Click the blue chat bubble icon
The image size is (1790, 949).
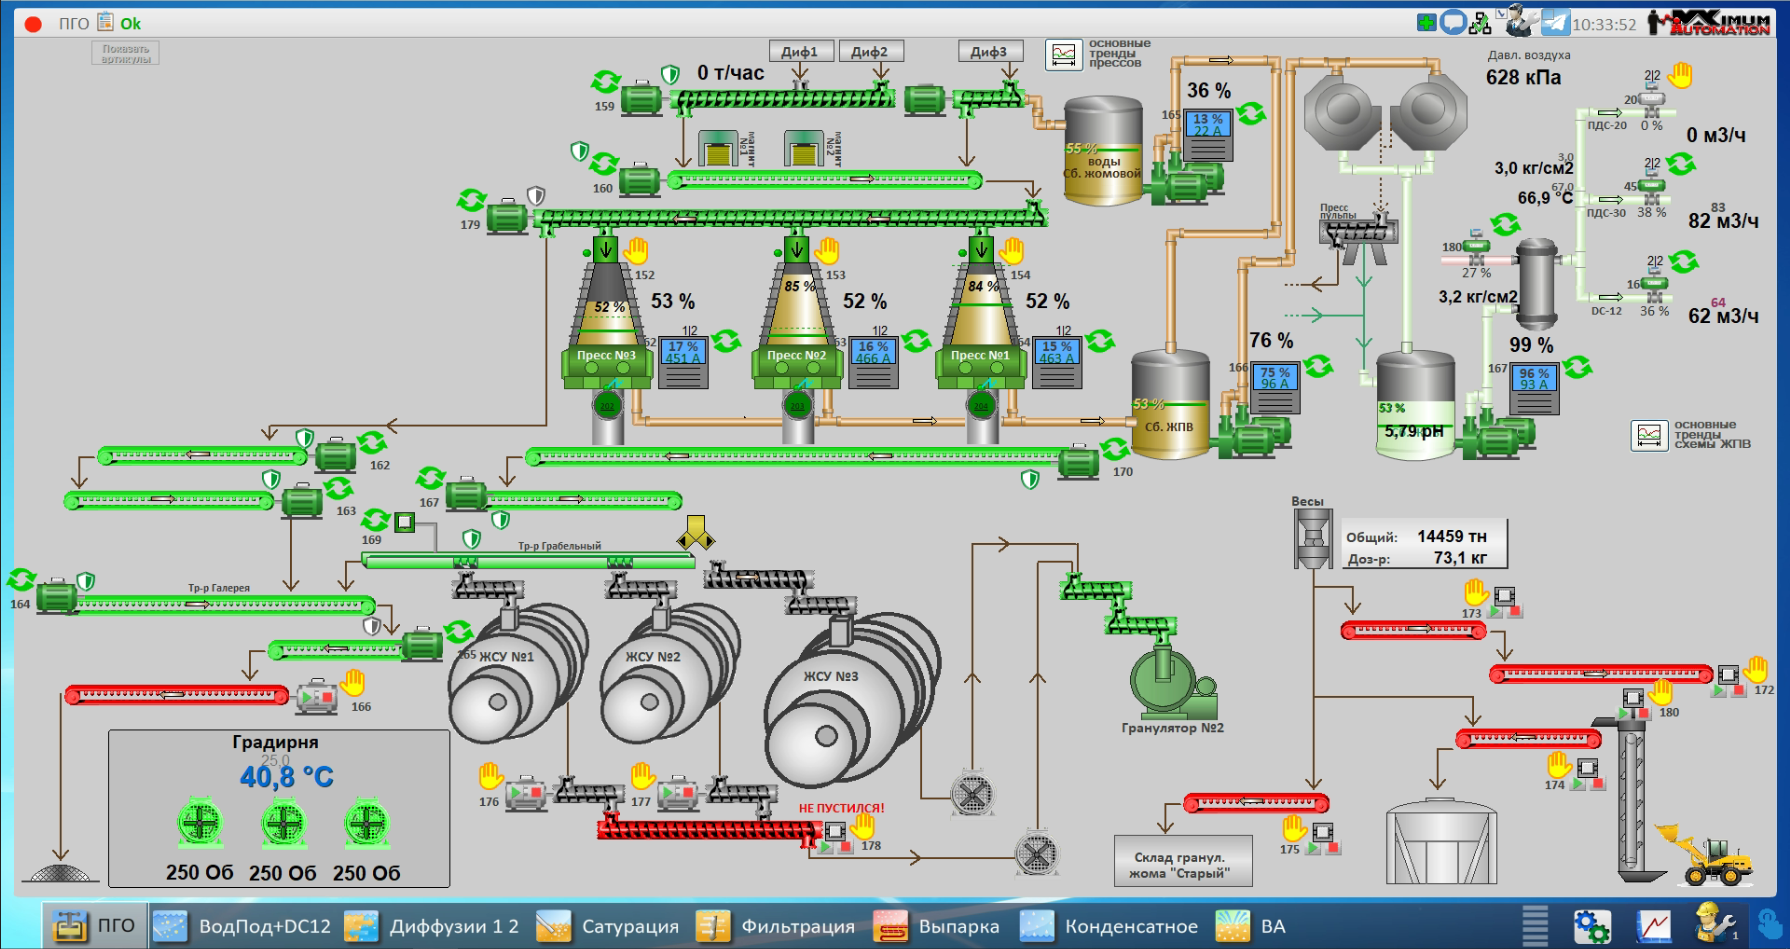pos(1453,22)
